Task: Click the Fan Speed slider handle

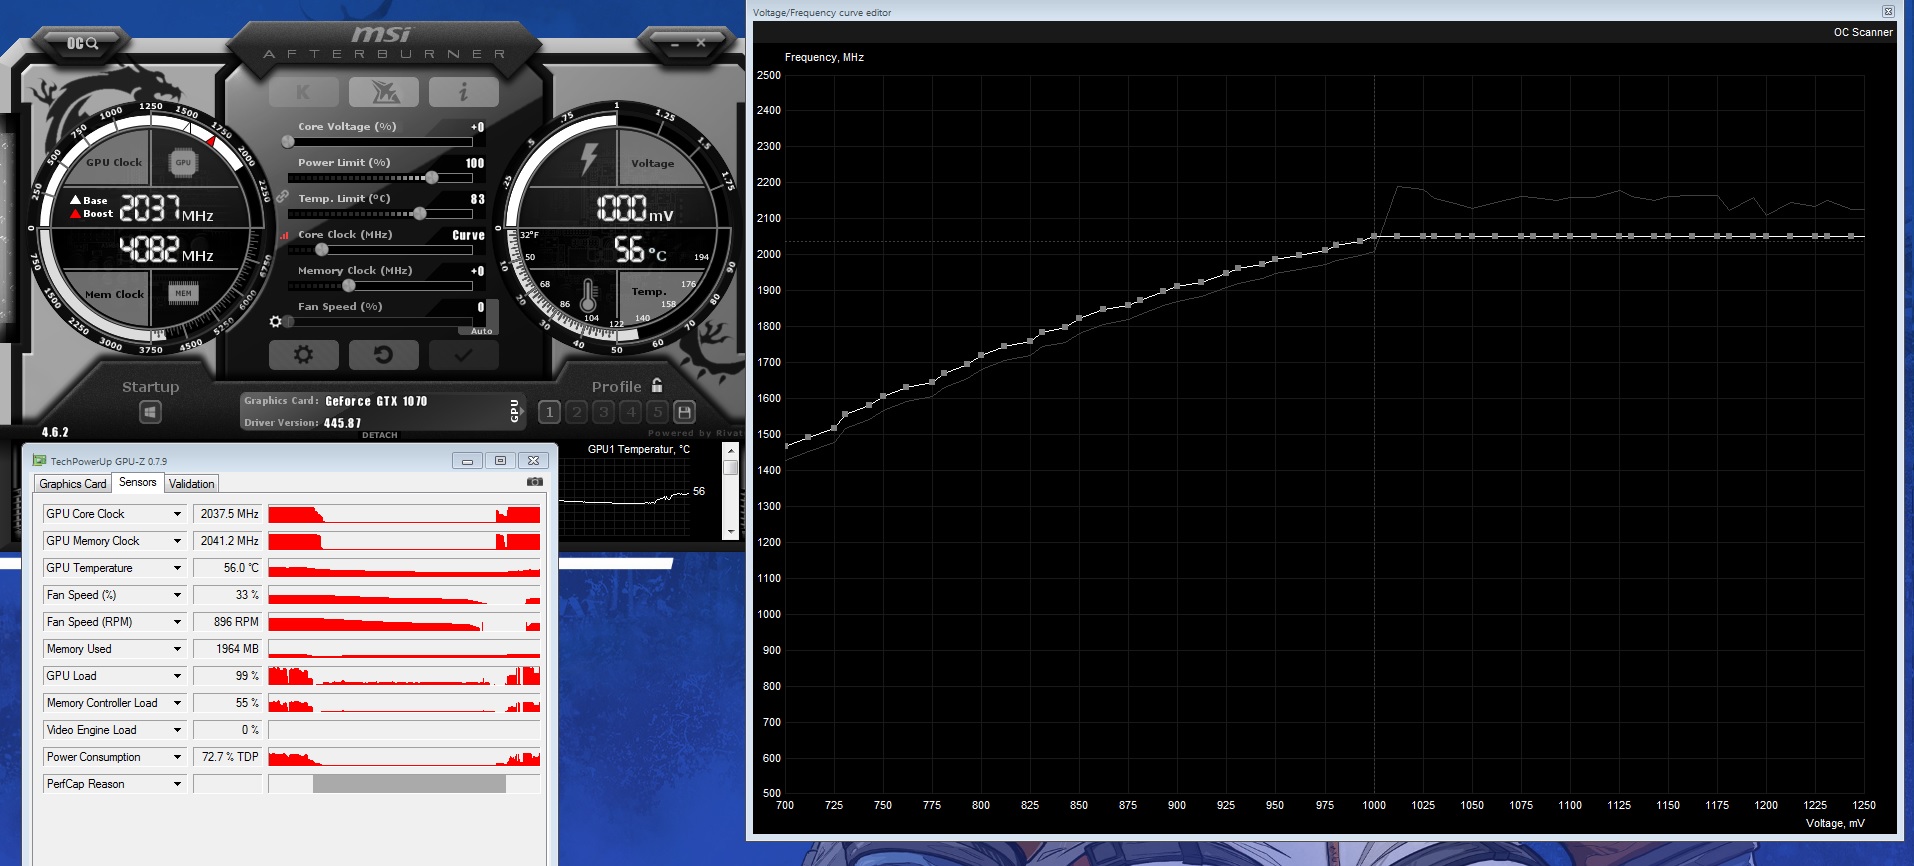Action: pyautogui.click(x=289, y=321)
